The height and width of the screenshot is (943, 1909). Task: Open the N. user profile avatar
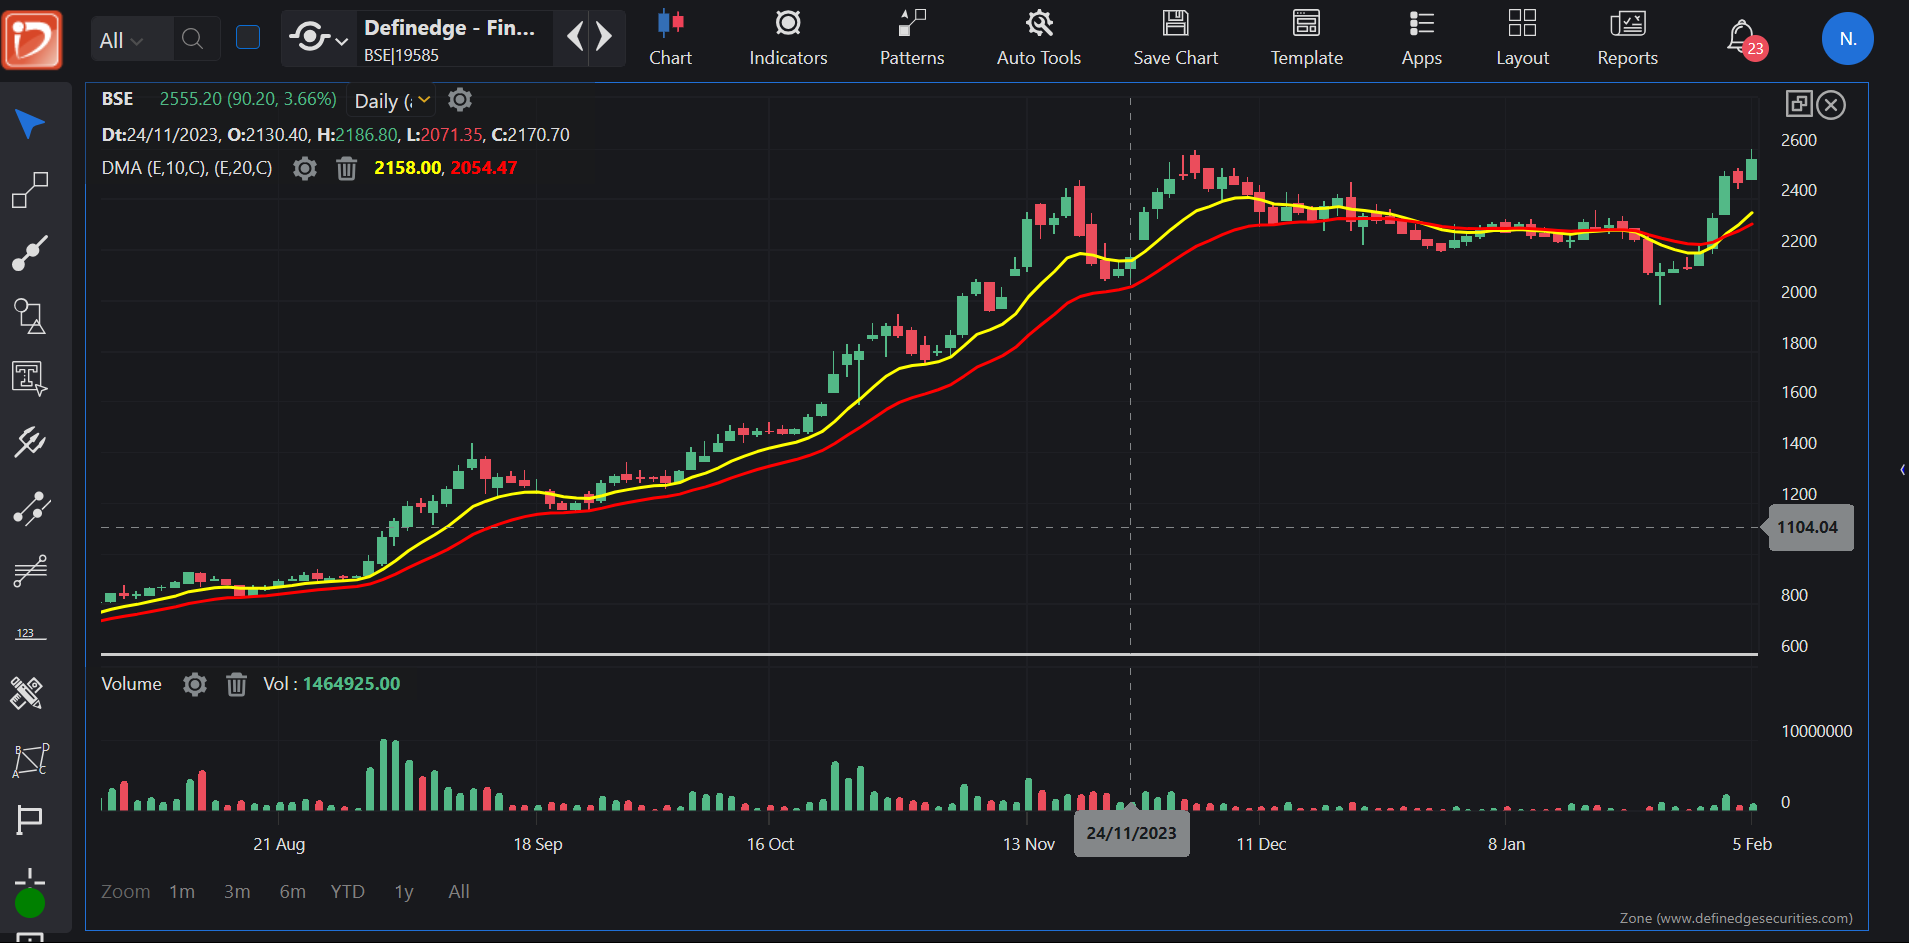point(1847,39)
